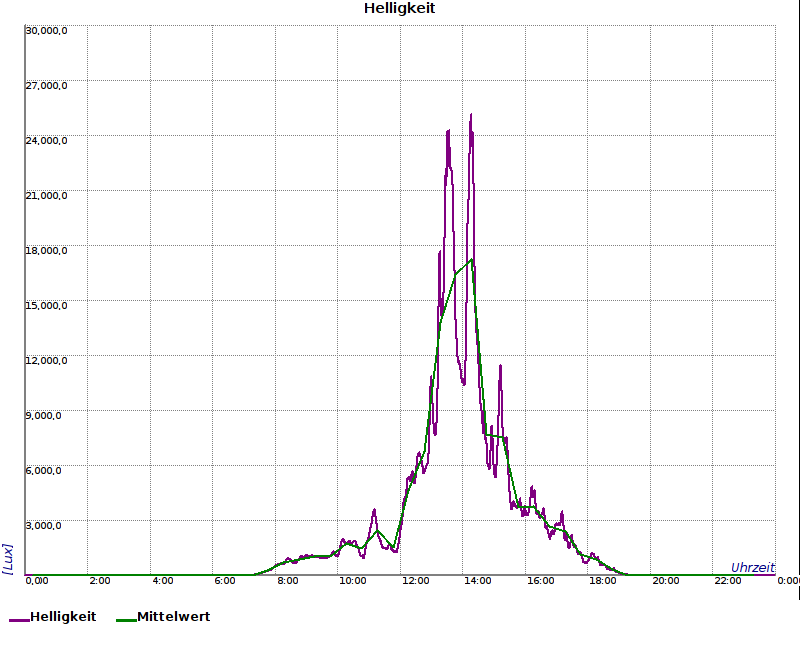Click the 16:00 time axis label
The width and height of the screenshot is (800, 650).
coord(540,581)
